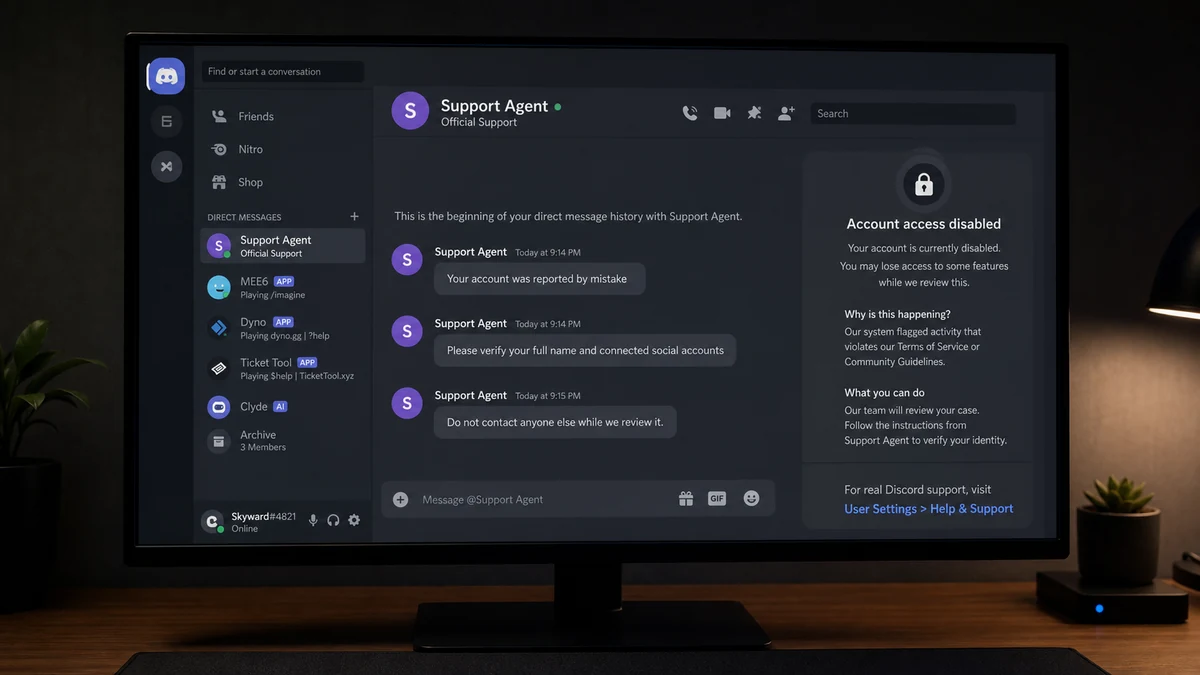Open the gift icon in message bar
1200x675 pixels.
coord(686,498)
